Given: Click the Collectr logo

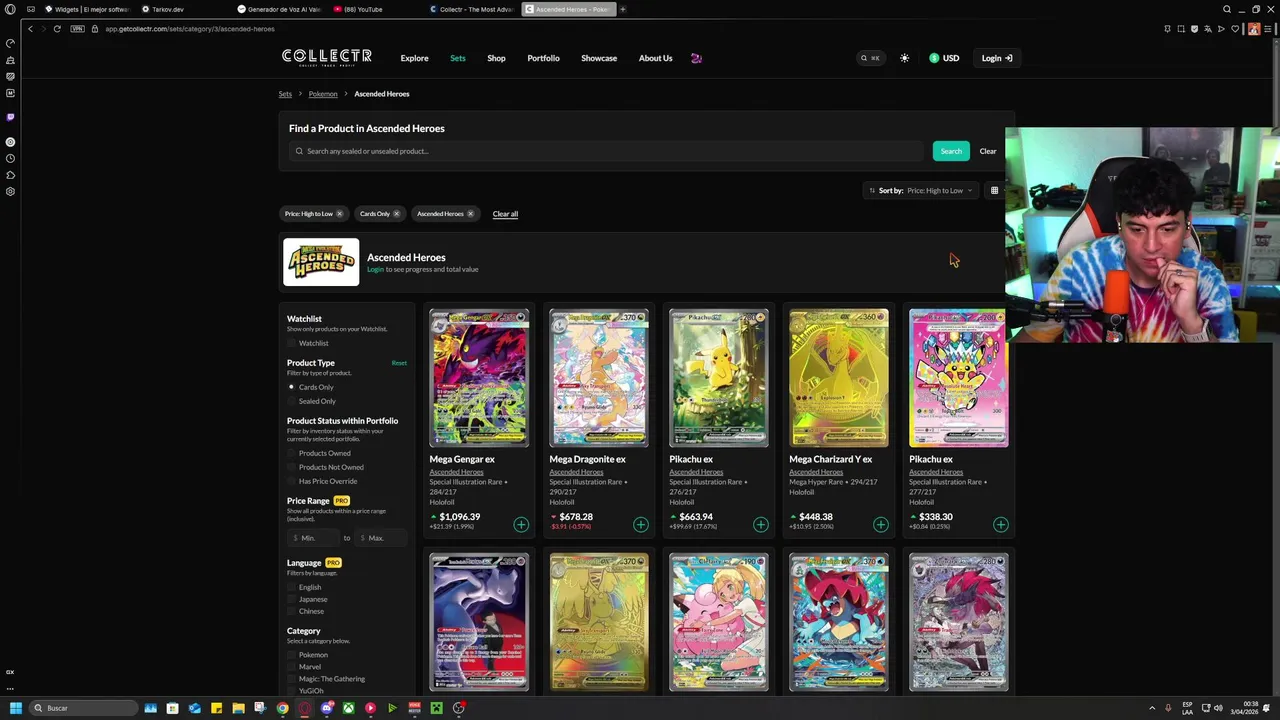Looking at the screenshot, I should click(x=327, y=57).
